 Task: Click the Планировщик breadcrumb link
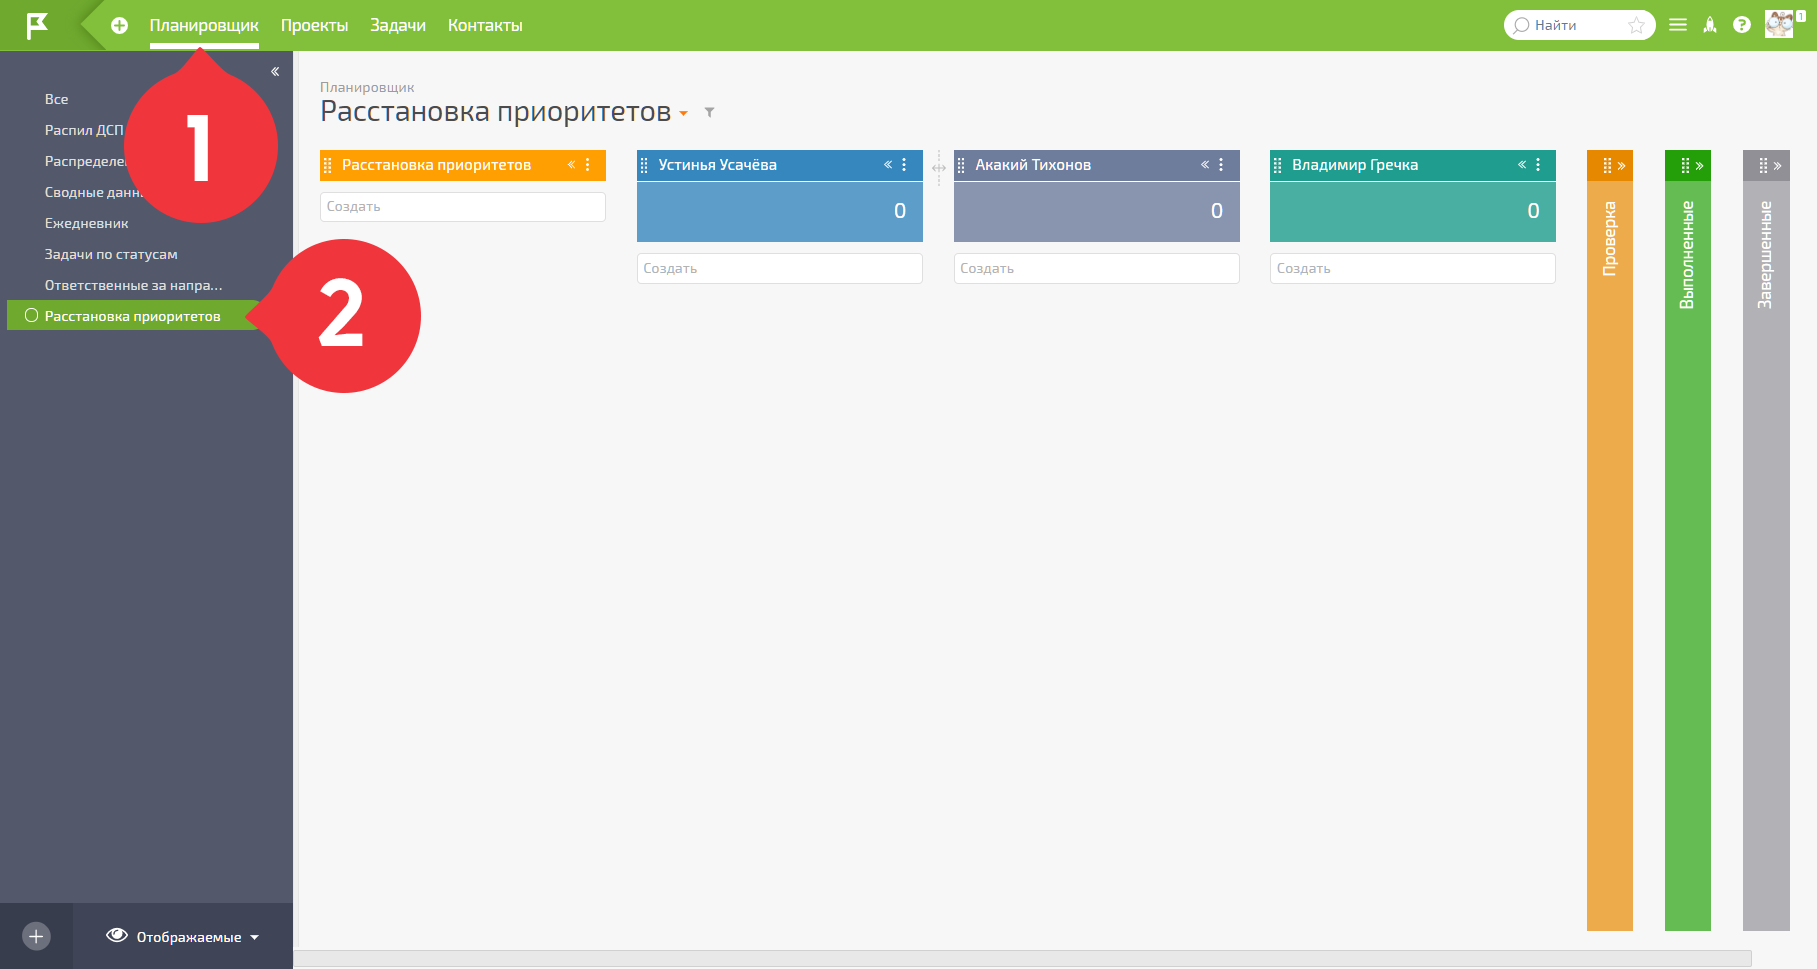coord(367,88)
